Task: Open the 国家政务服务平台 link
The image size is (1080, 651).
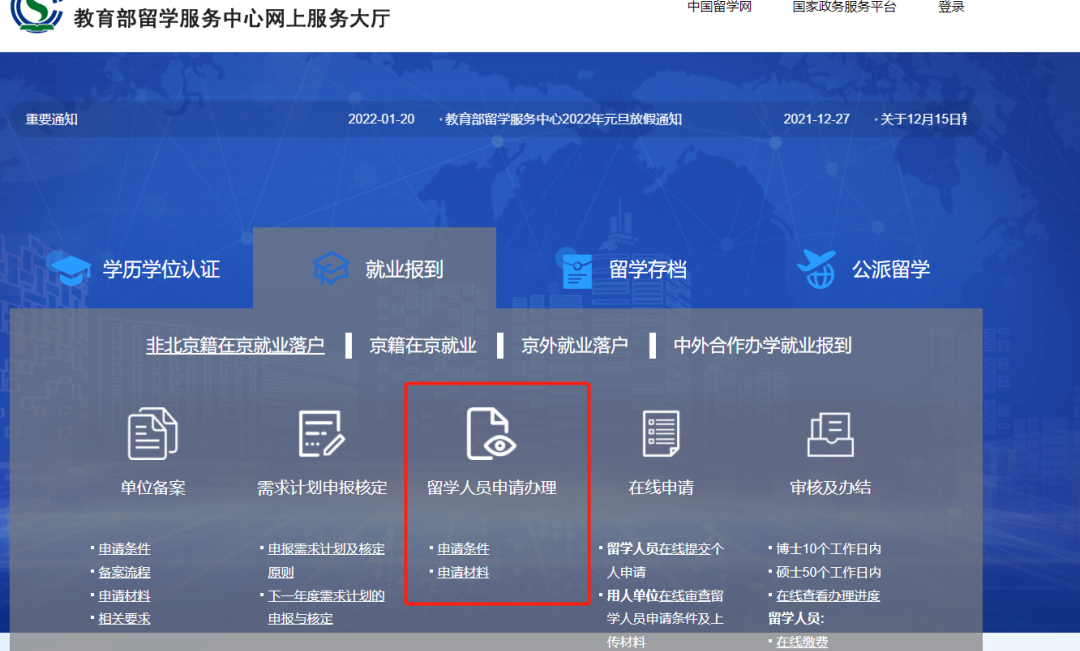Action: tap(844, 7)
